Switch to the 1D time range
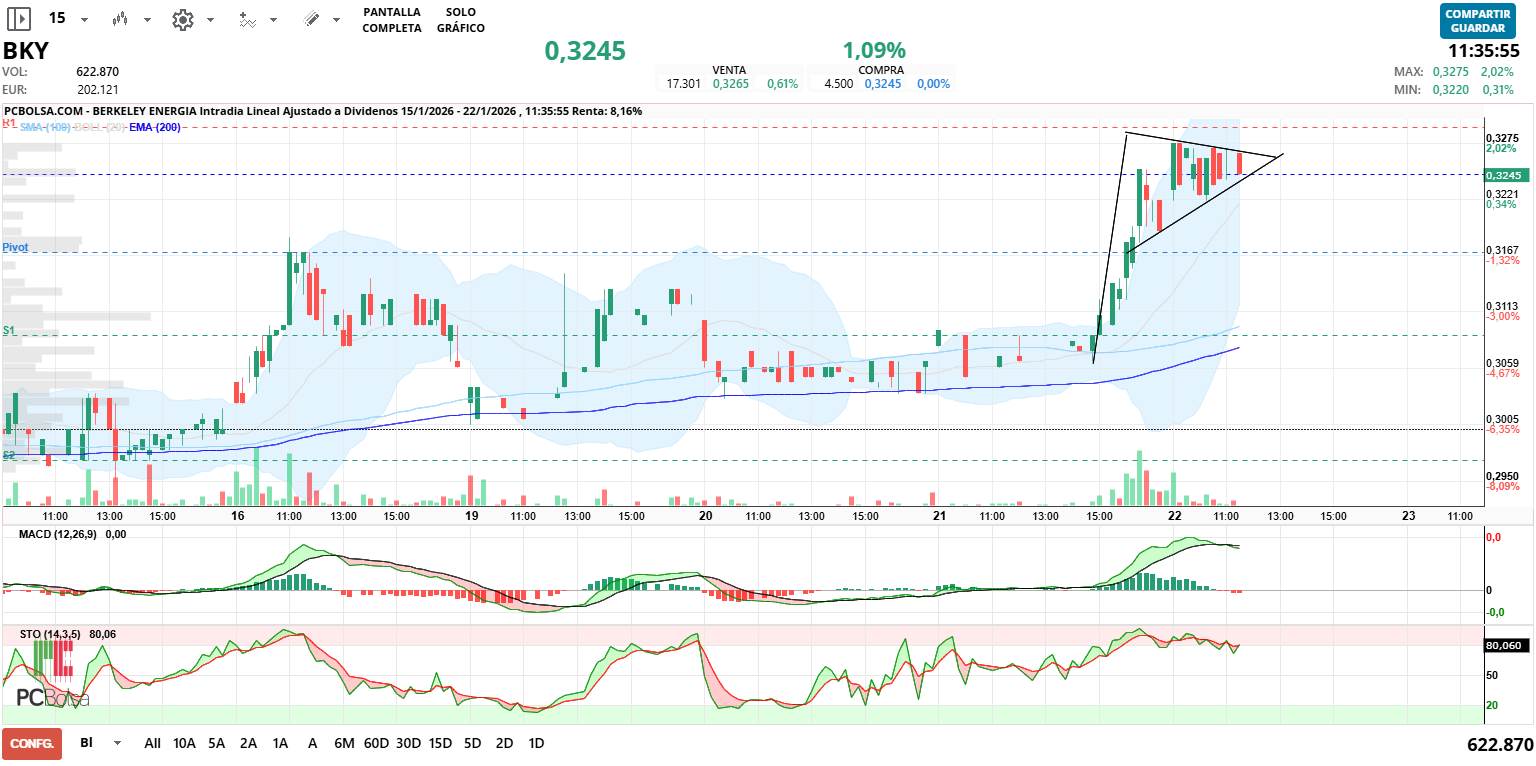The width and height of the screenshot is (1536, 766). coord(536,743)
